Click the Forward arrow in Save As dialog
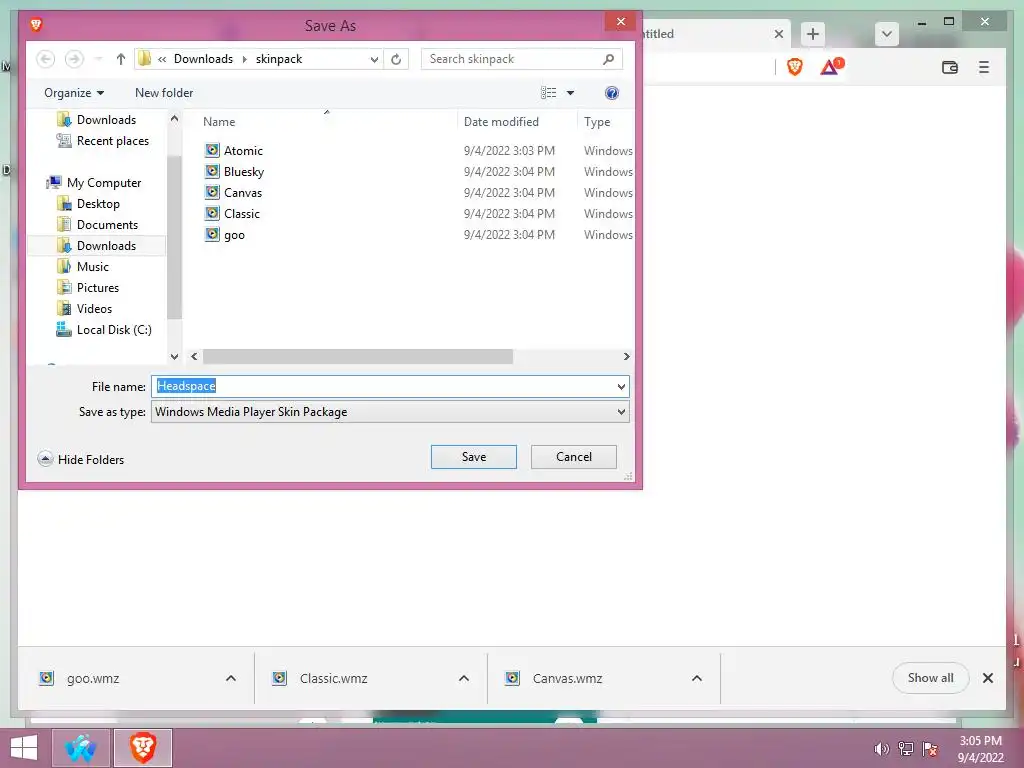This screenshot has width=1024, height=768. coord(74,59)
